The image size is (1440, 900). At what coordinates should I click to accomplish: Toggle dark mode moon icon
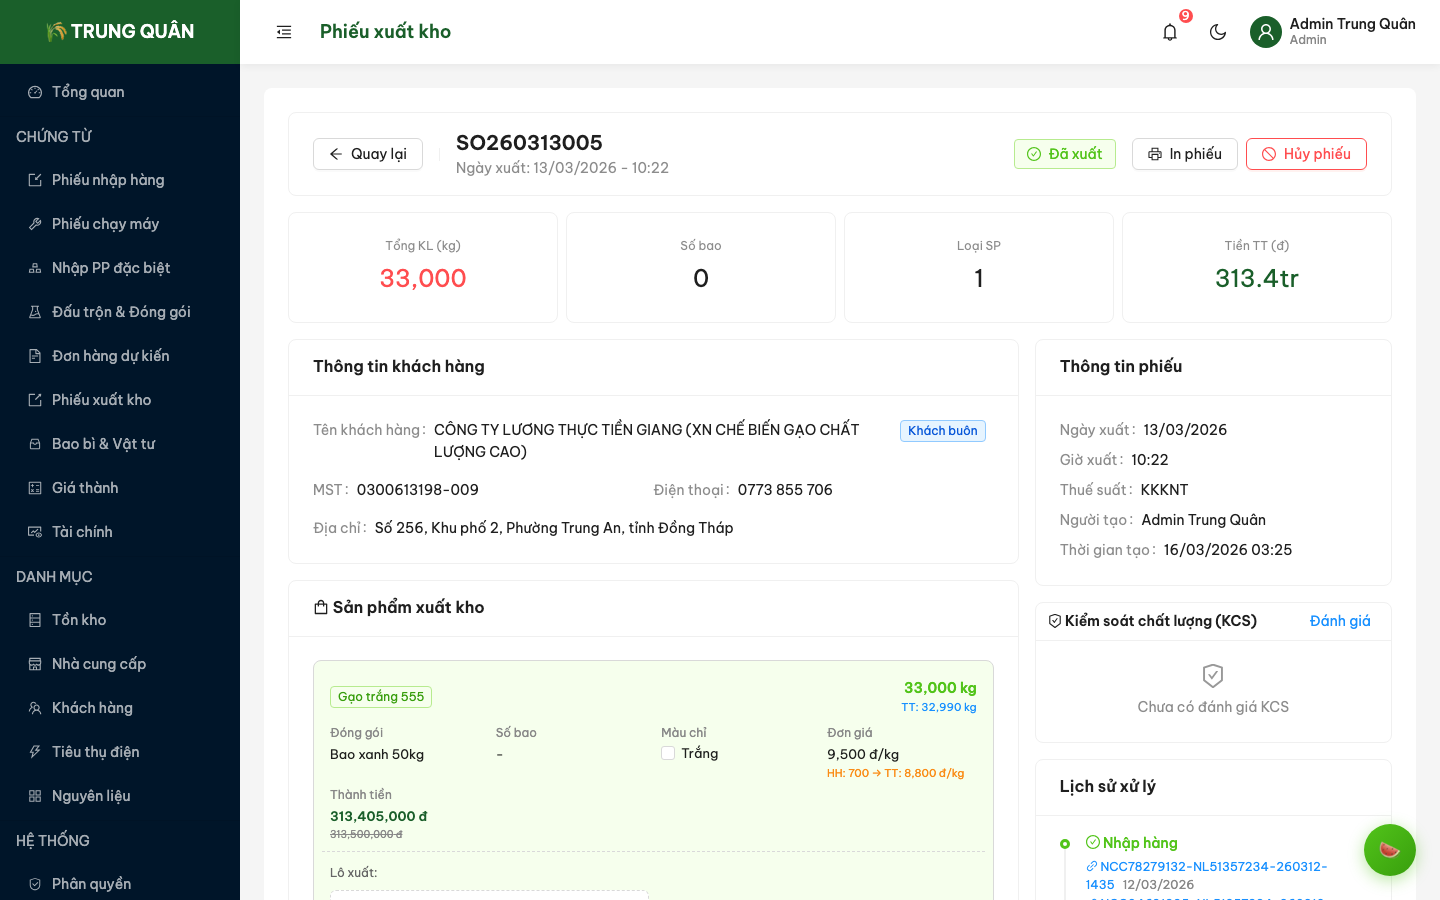tap(1218, 32)
